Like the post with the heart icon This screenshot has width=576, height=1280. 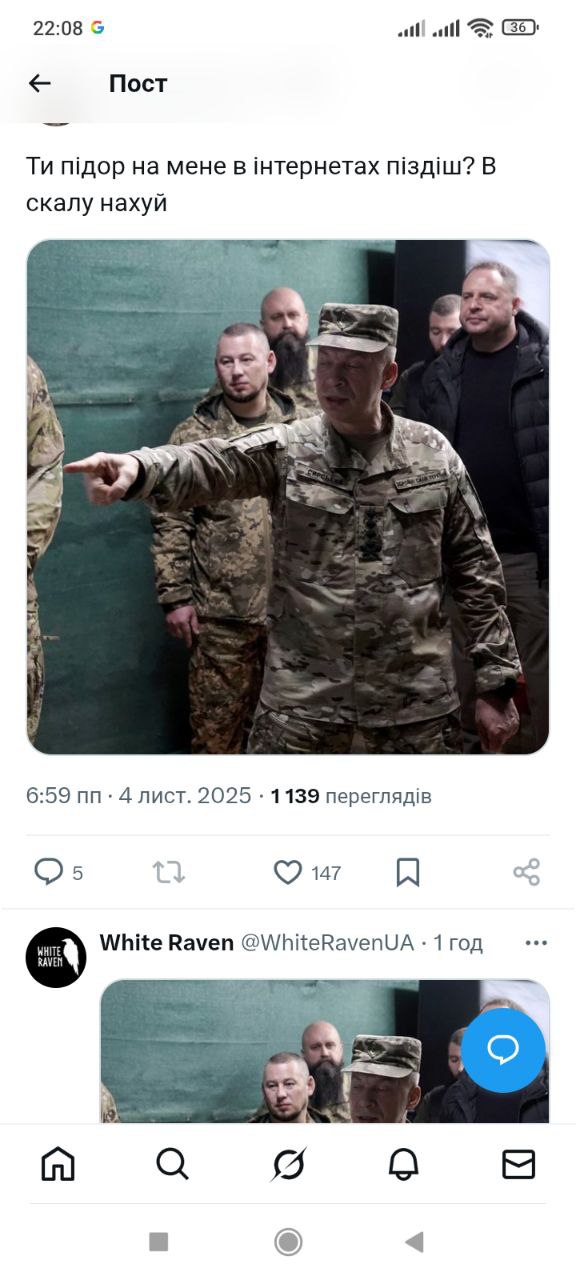pyautogui.click(x=288, y=872)
